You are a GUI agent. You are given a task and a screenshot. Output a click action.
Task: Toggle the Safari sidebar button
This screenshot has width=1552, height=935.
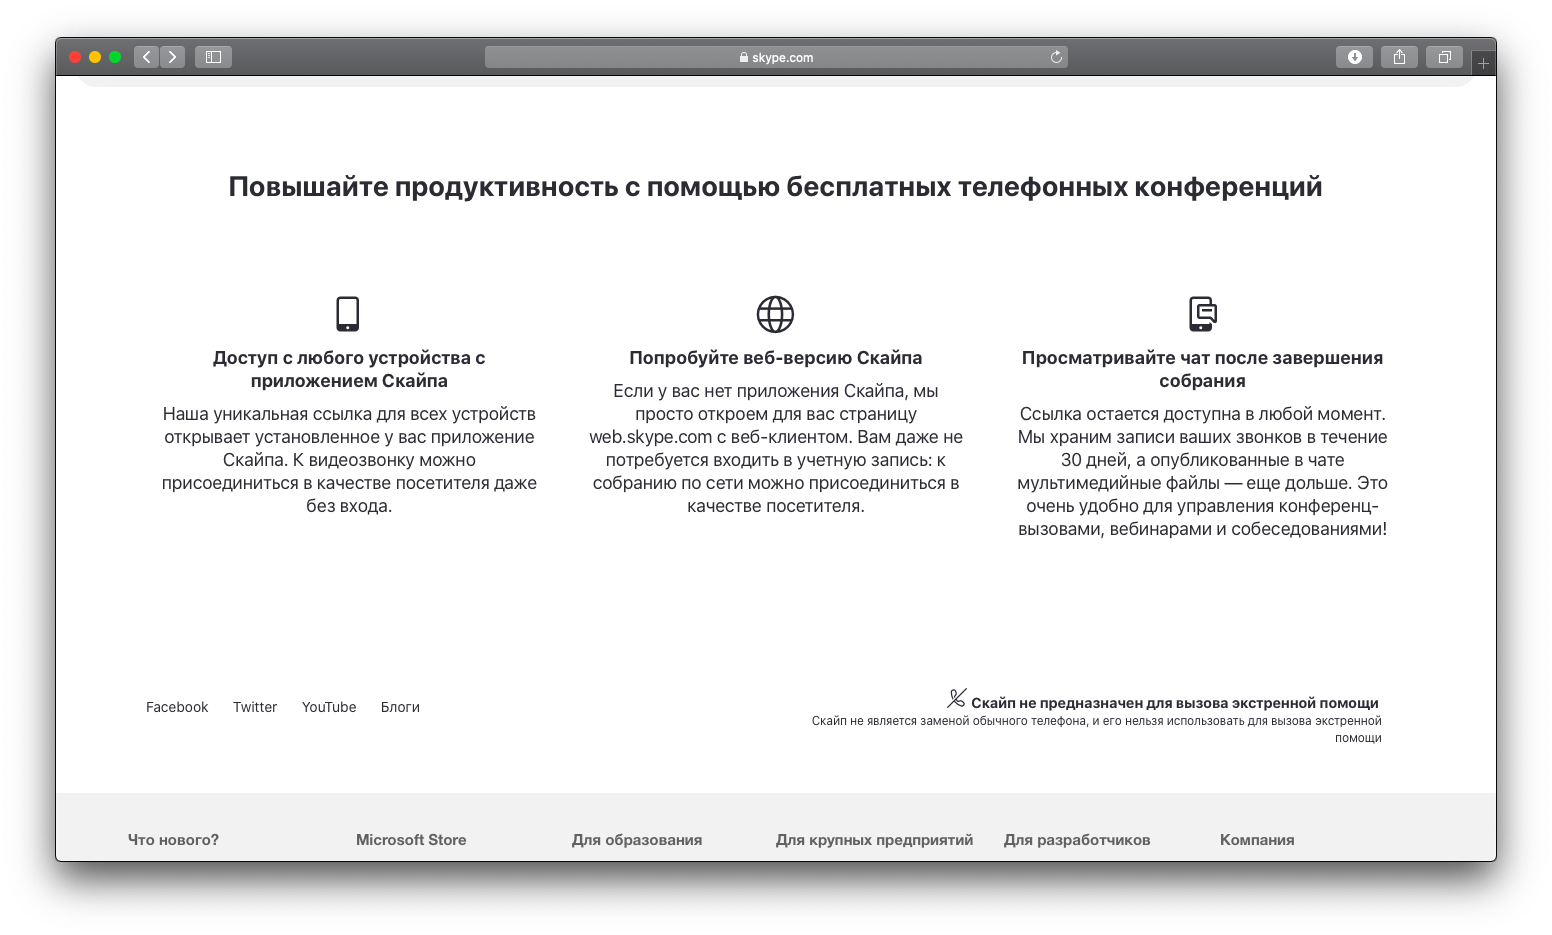point(213,57)
